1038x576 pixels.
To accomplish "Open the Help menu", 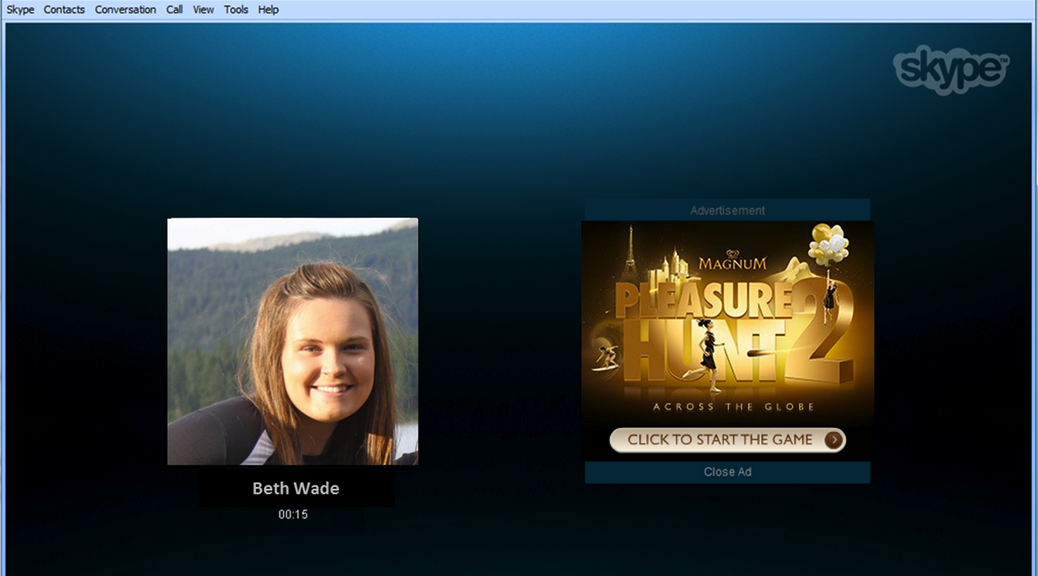I will point(268,10).
